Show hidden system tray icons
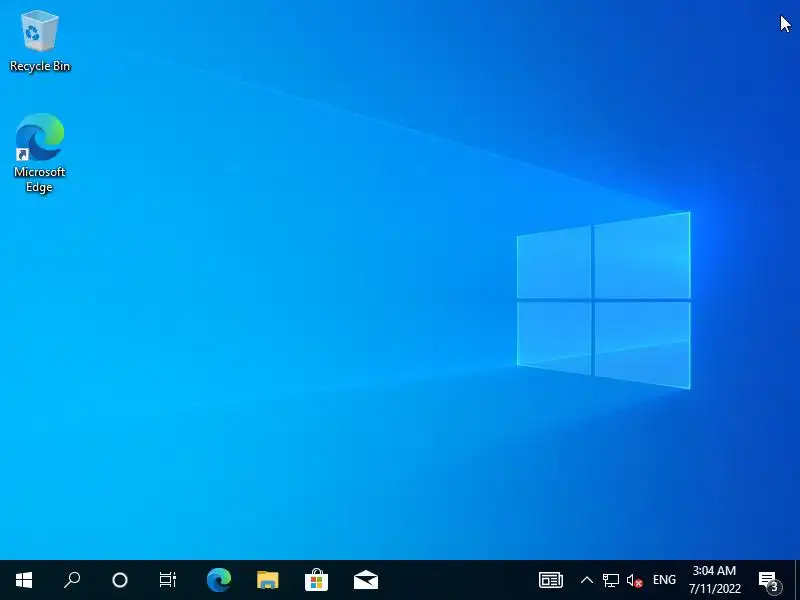Screen dimensions: 800x600 tap(587, 580)
